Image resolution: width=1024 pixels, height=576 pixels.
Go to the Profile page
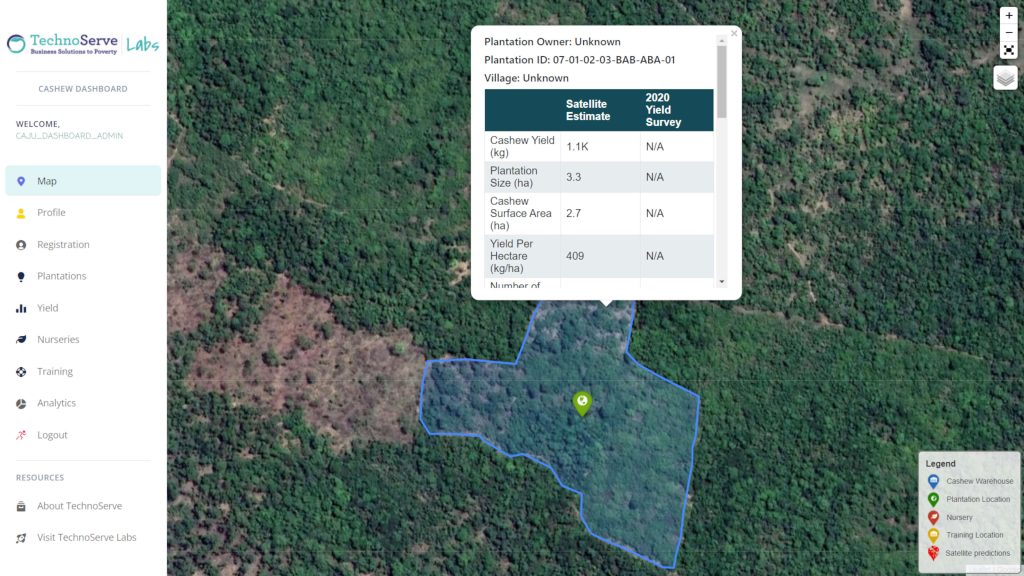tap(51, 213)
